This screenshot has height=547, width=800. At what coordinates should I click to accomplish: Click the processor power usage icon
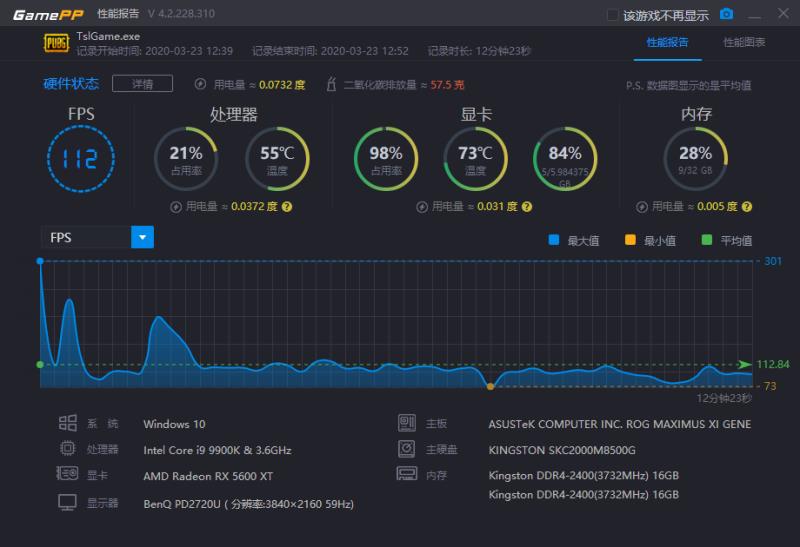176,207
